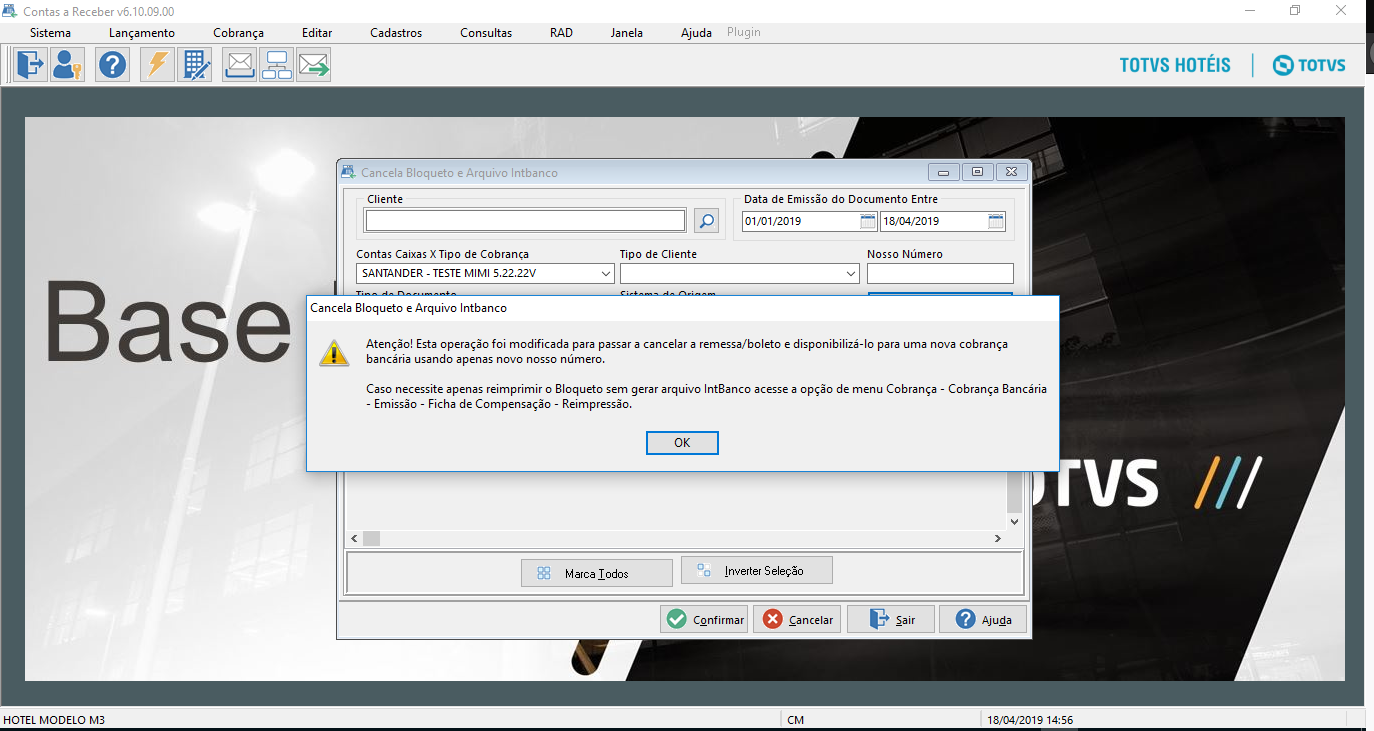Click the Marca Todos button
The height and width of the screenshot is (731, 1374).
(597, 573)
